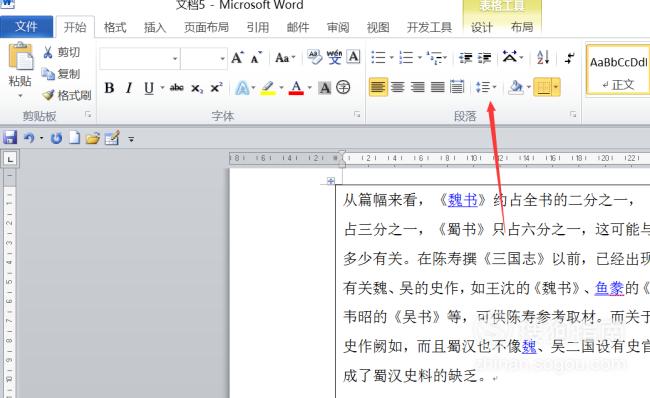Apply the Borders button

543,87
